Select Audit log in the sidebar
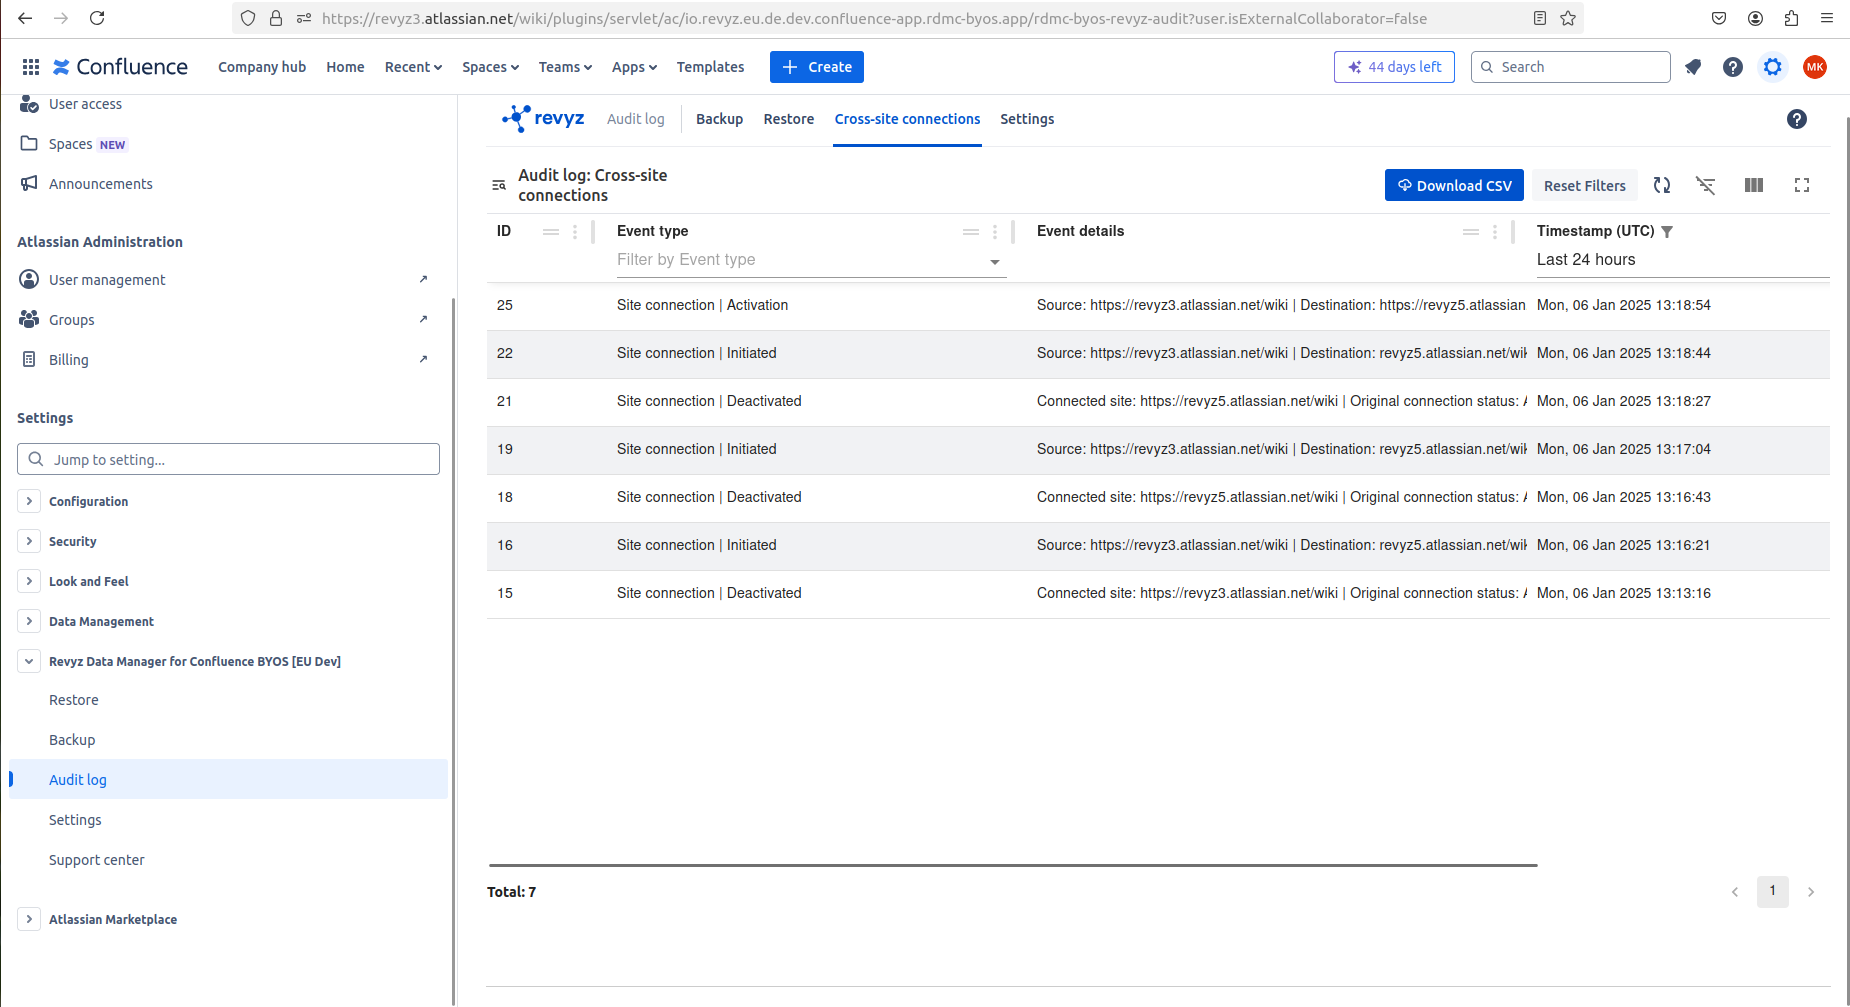The height and width of the screenshot is (1007, 1850). 228,779
